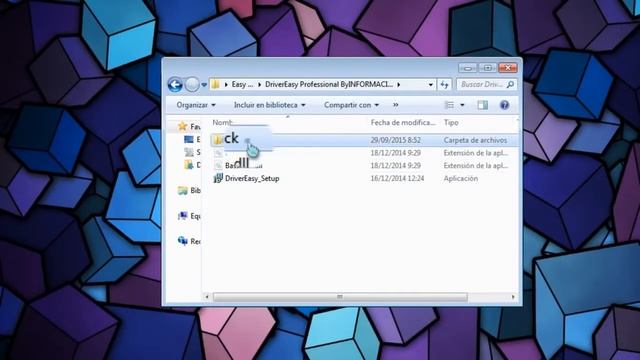Go back using the blue back arrow
Screen dimensions: 640x360
[175, 84]
